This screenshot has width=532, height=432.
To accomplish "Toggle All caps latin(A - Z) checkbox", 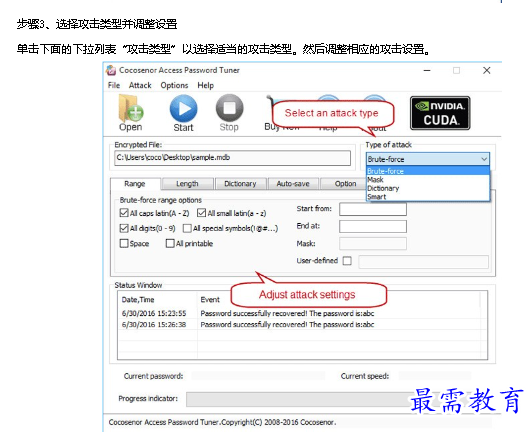I will coord(124,213).
